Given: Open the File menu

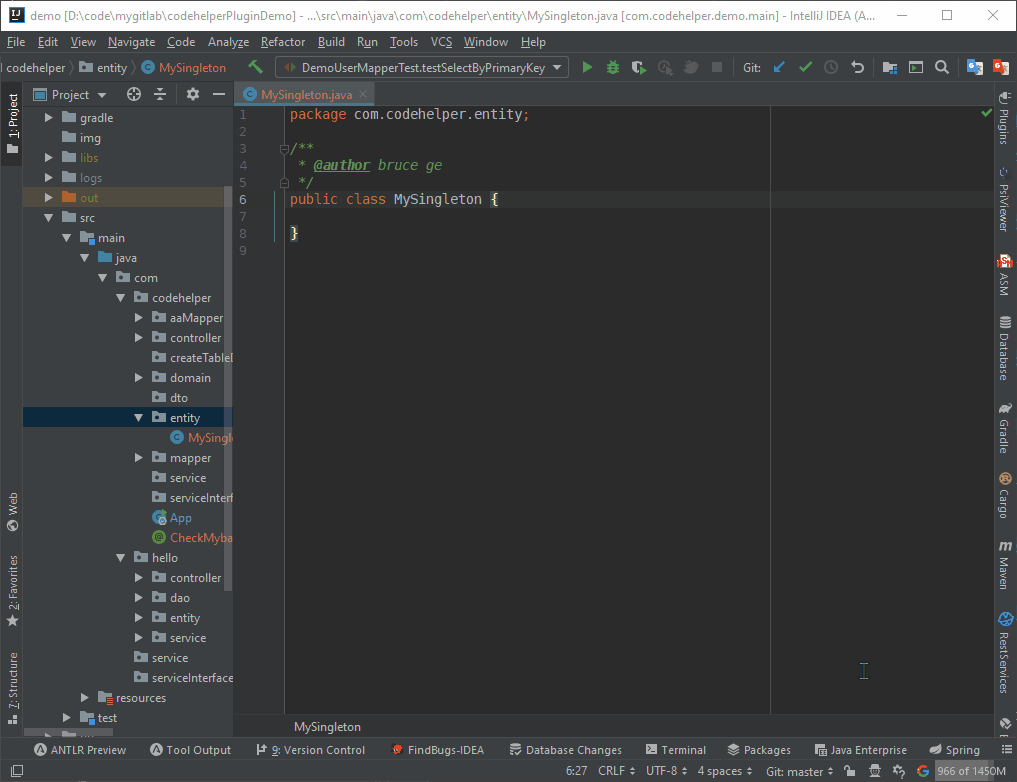Looking at the screenshot, I should (16, 42).
